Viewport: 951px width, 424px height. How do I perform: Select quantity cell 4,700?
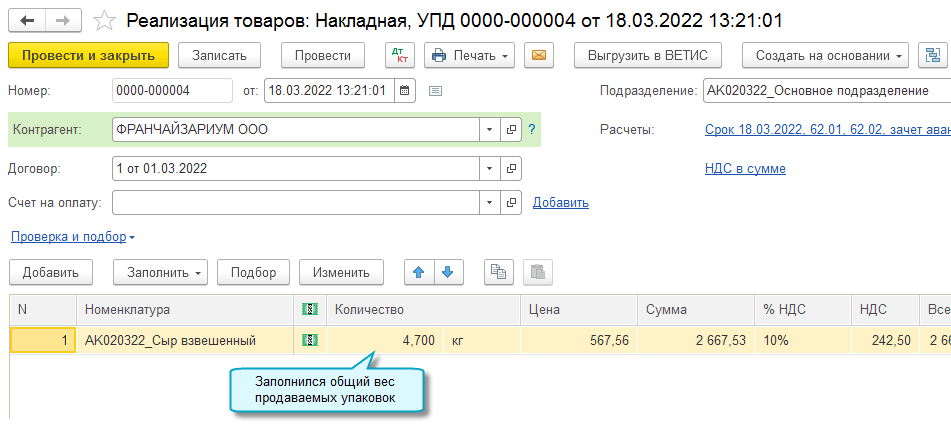385,340
